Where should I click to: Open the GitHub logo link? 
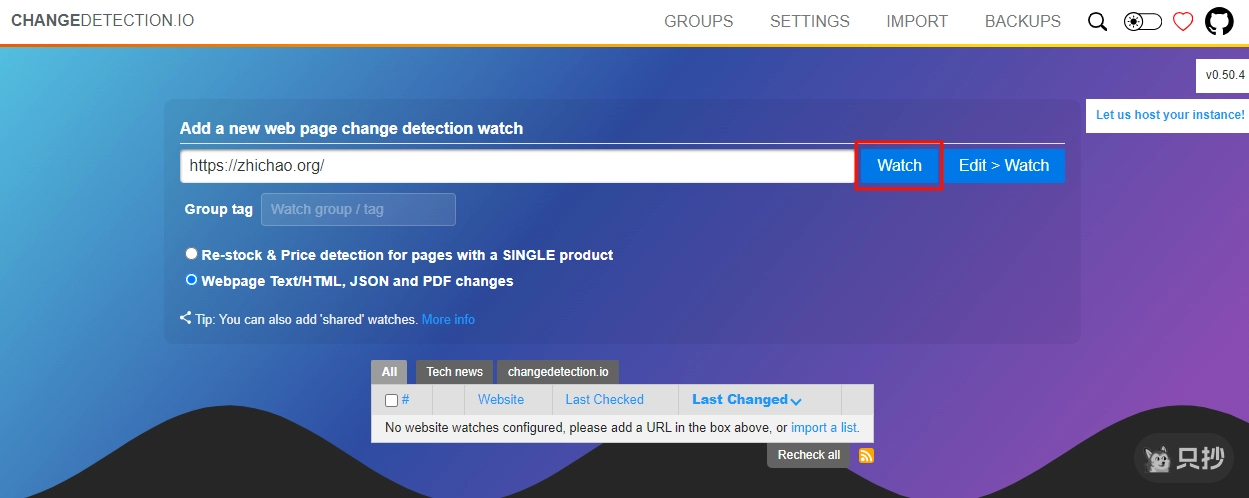[x=1219, y=22]
